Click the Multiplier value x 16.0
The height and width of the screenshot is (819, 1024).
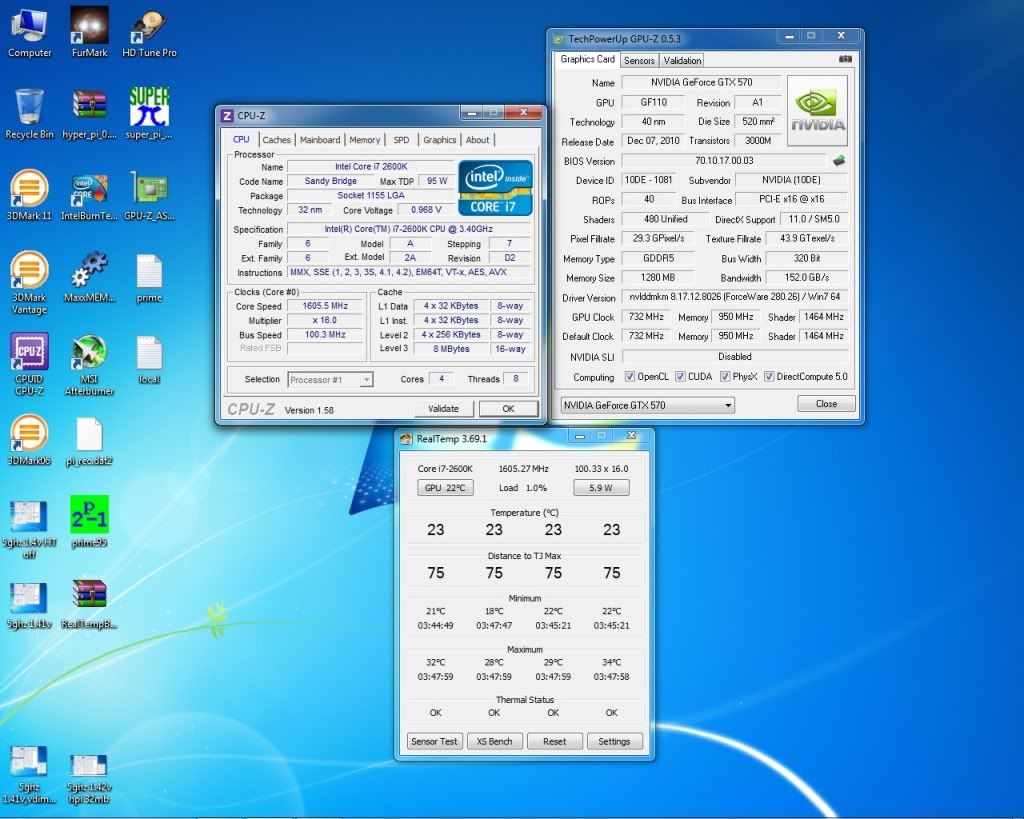(325, 320)
